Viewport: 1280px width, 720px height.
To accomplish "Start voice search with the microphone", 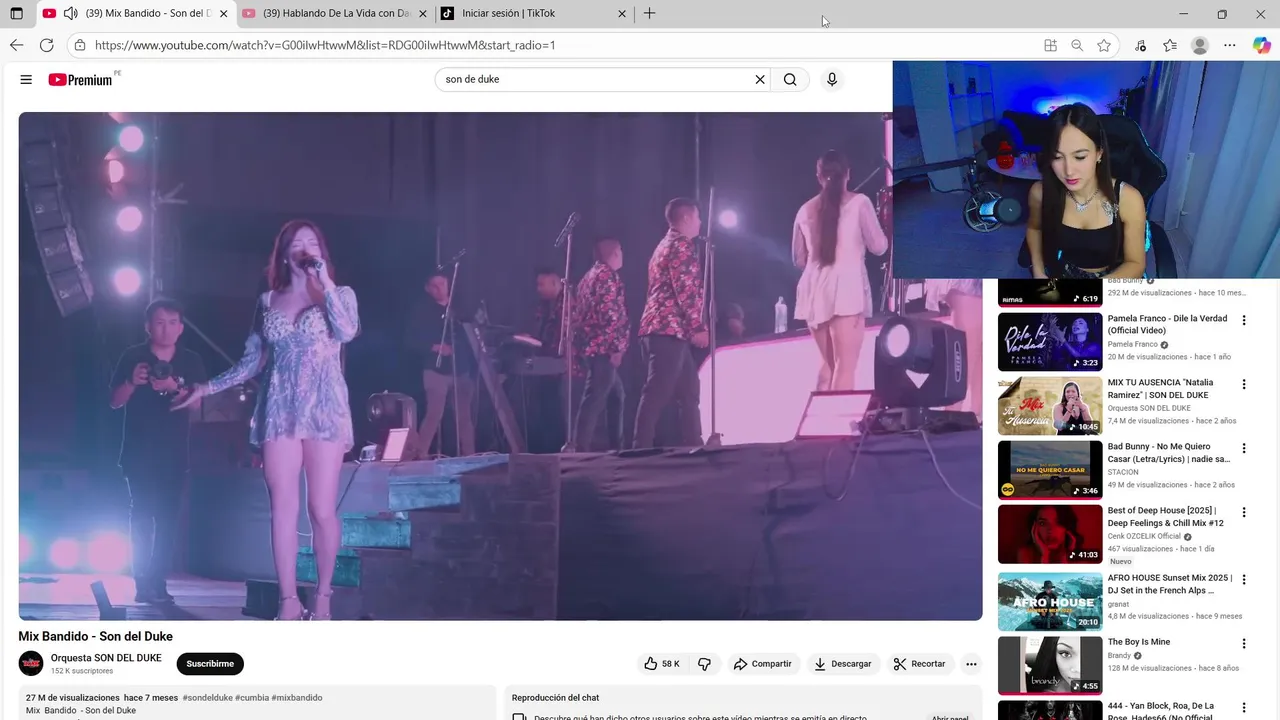I will click(x=831, y=80).
